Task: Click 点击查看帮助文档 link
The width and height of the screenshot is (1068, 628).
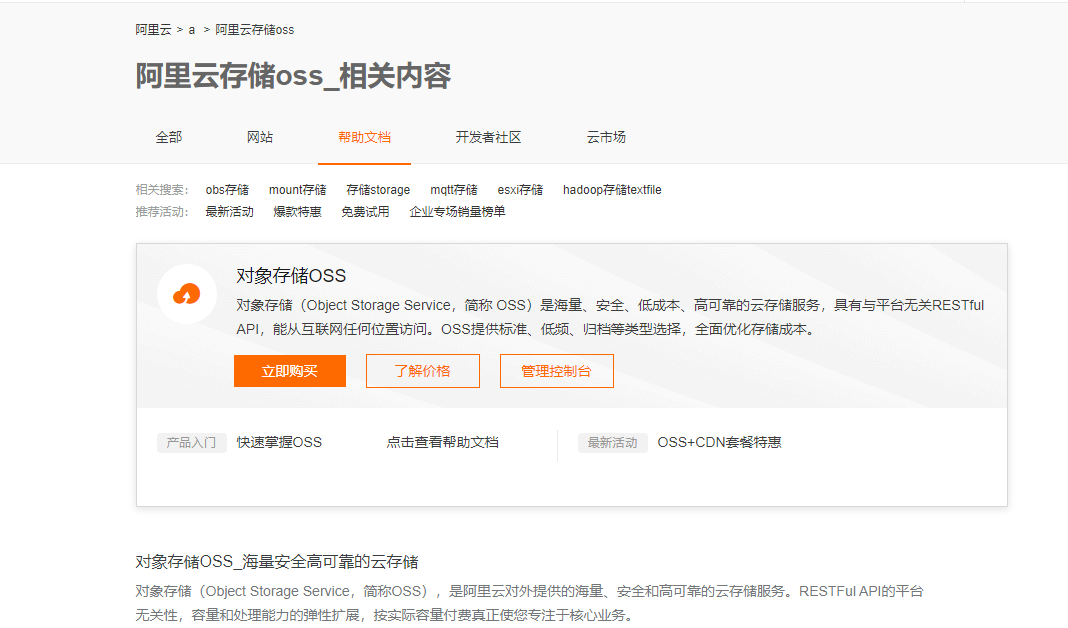Action: click(x=443, y=442)
